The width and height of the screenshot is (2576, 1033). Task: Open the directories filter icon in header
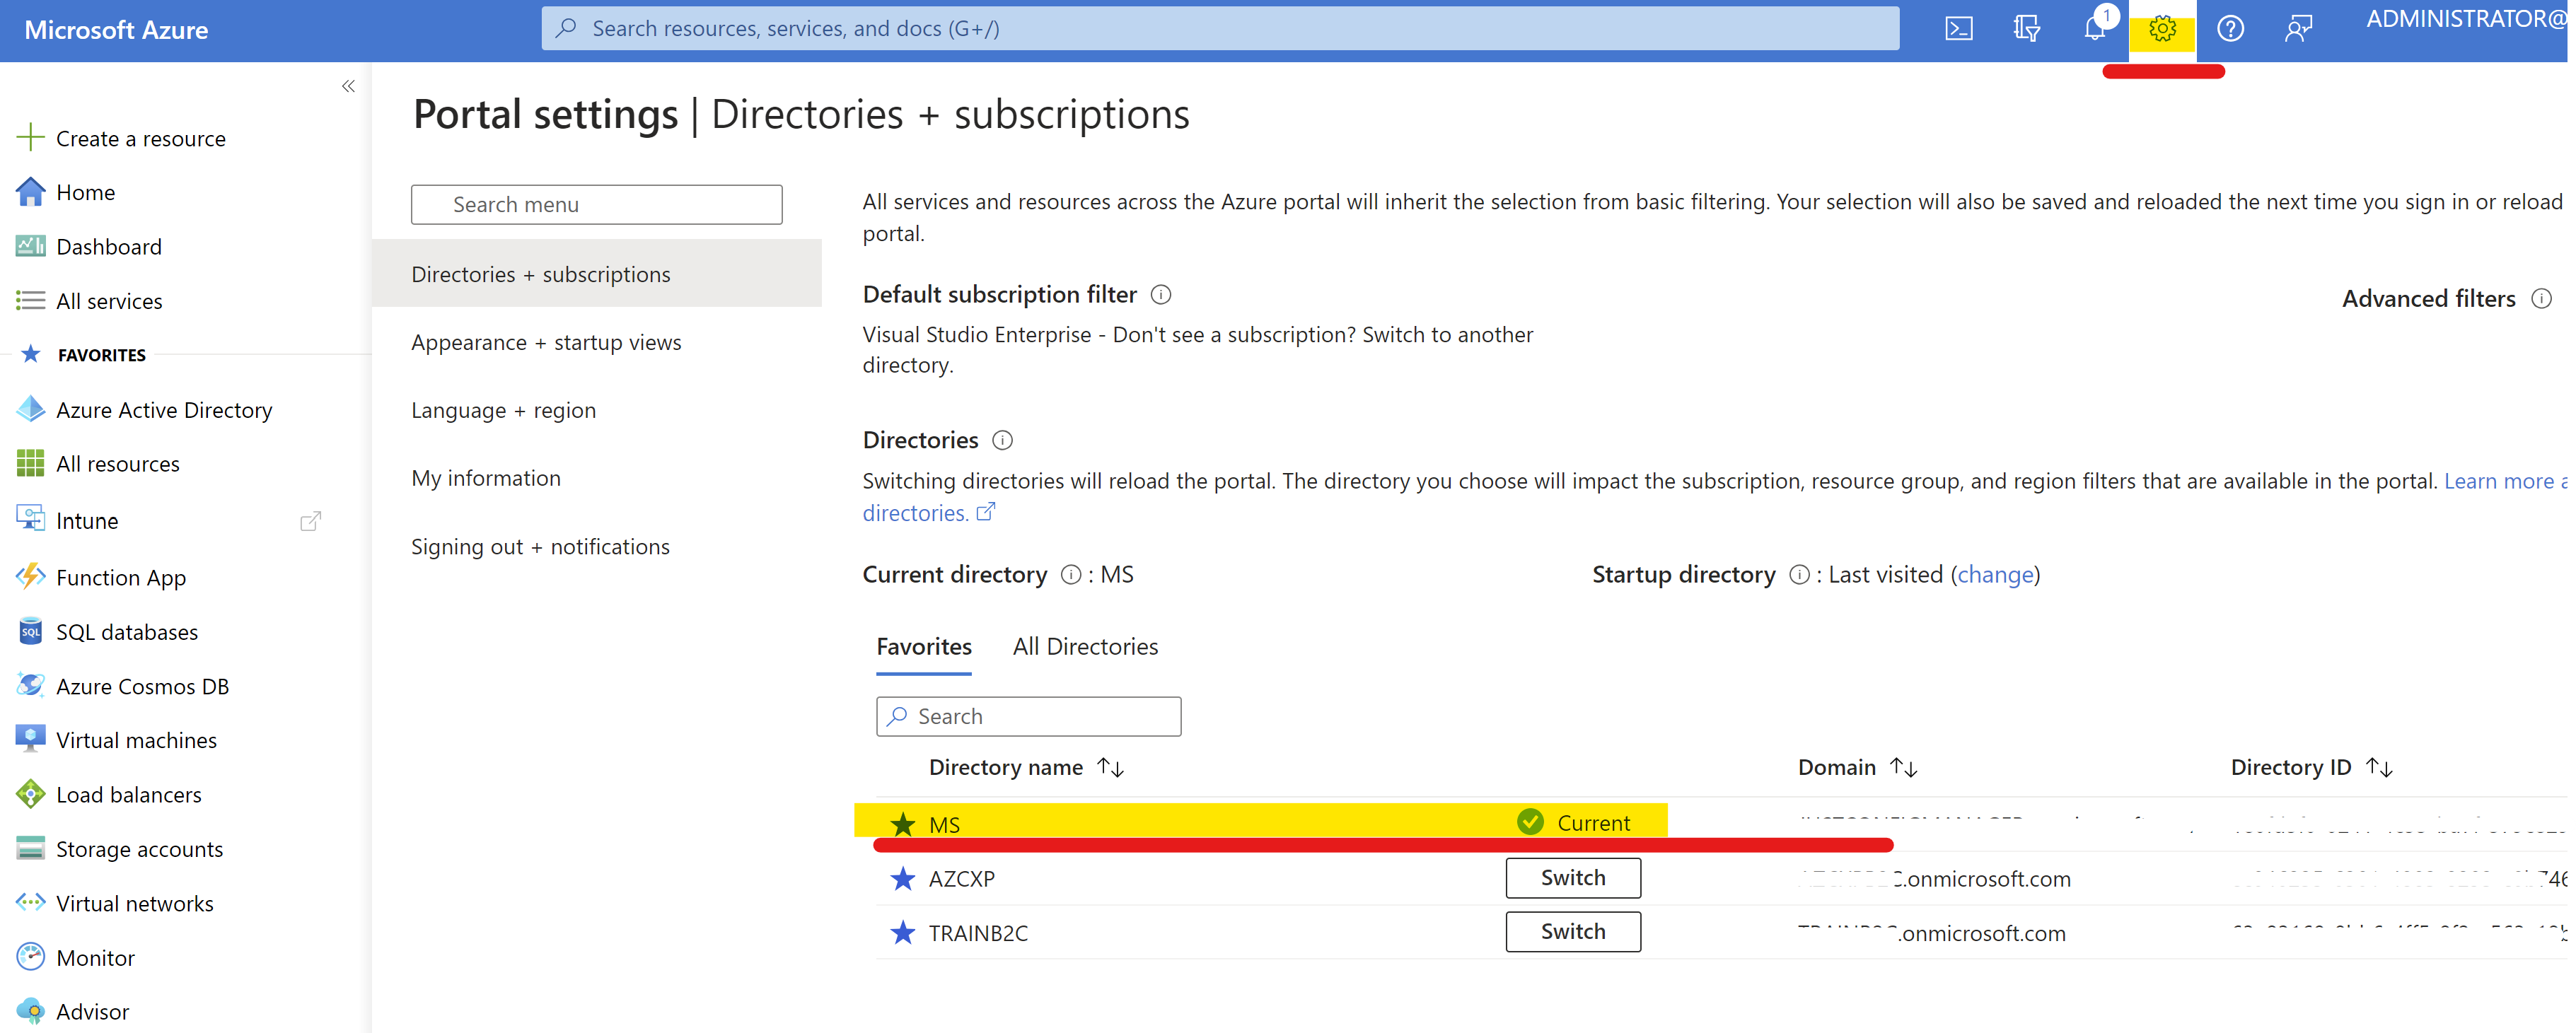(x=2026, y=29)
